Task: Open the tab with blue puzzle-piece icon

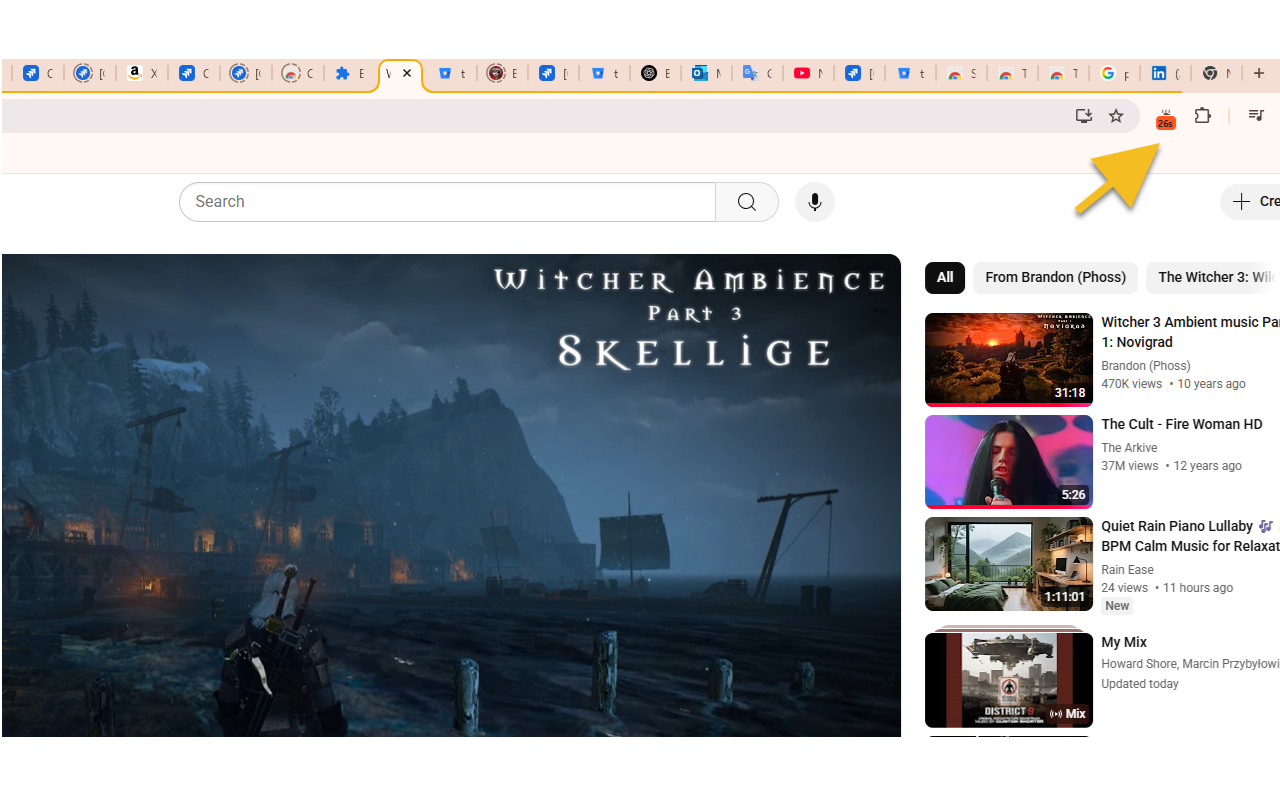Action: tap(349, 73)
